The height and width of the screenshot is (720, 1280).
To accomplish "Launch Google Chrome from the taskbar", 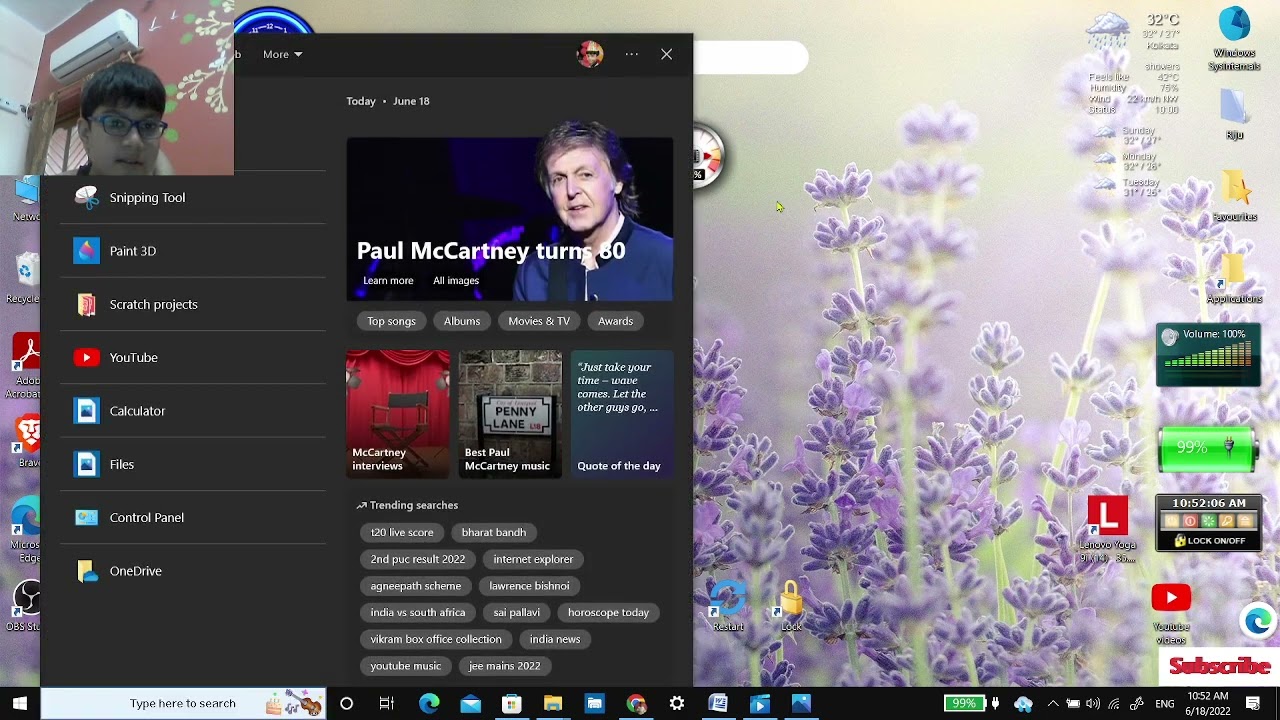I will (x=636, y=704).
